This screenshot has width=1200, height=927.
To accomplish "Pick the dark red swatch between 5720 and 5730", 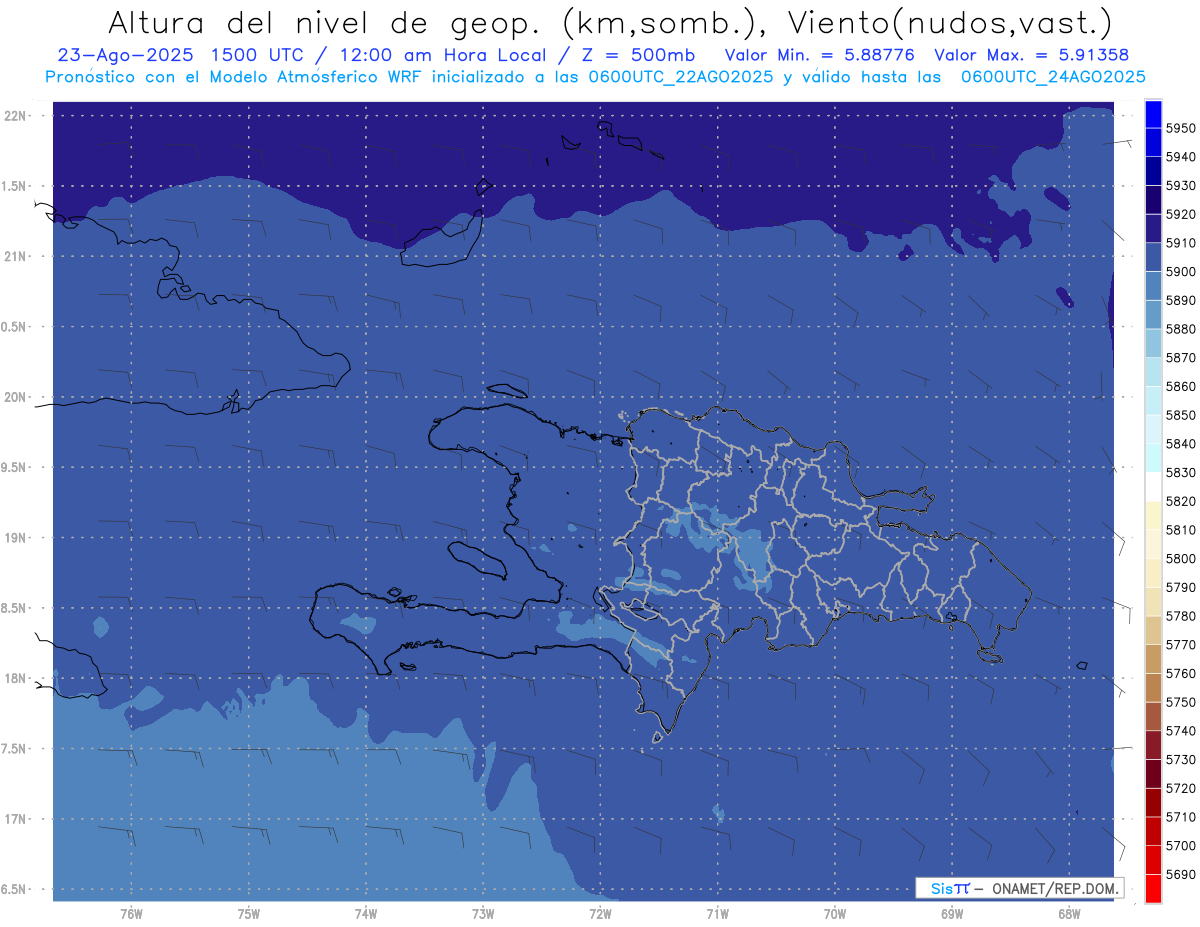I will click(1153, 774).
